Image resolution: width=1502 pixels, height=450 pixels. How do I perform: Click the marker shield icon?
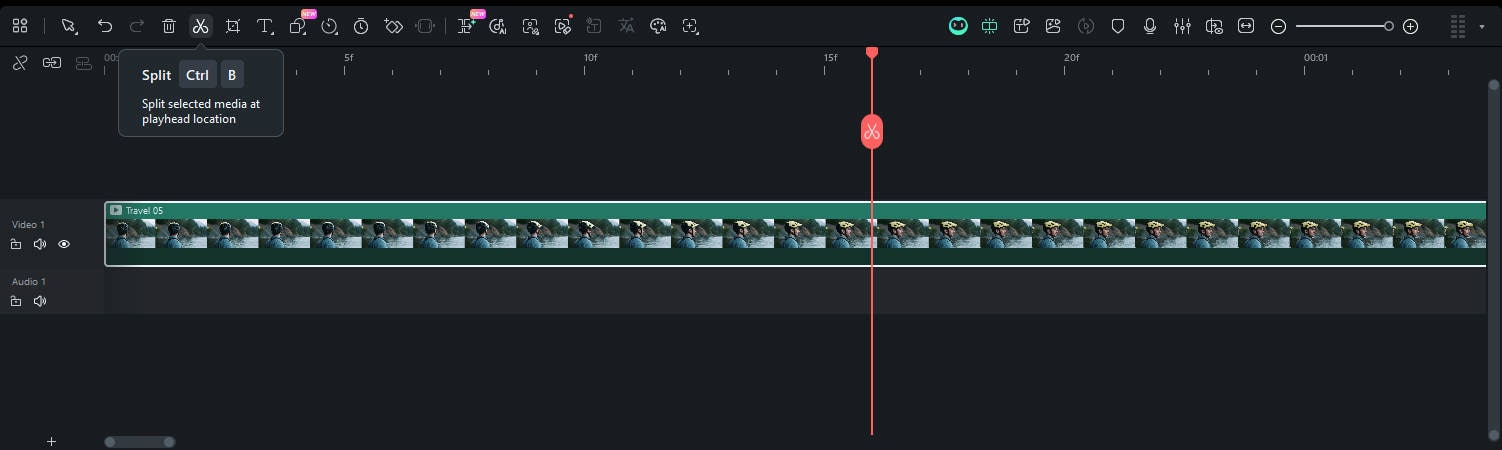(x=1118, y=27)
